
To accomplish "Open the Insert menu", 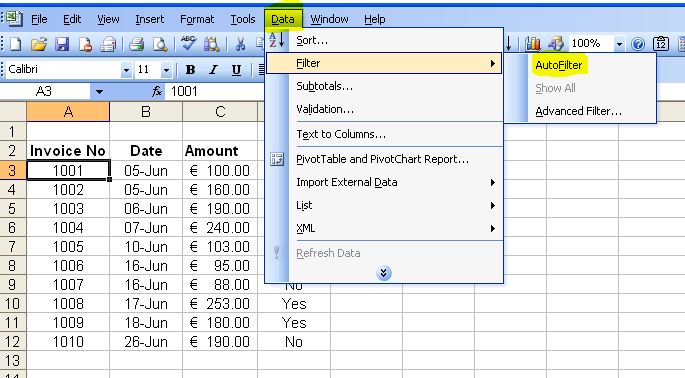I will 149,19.
